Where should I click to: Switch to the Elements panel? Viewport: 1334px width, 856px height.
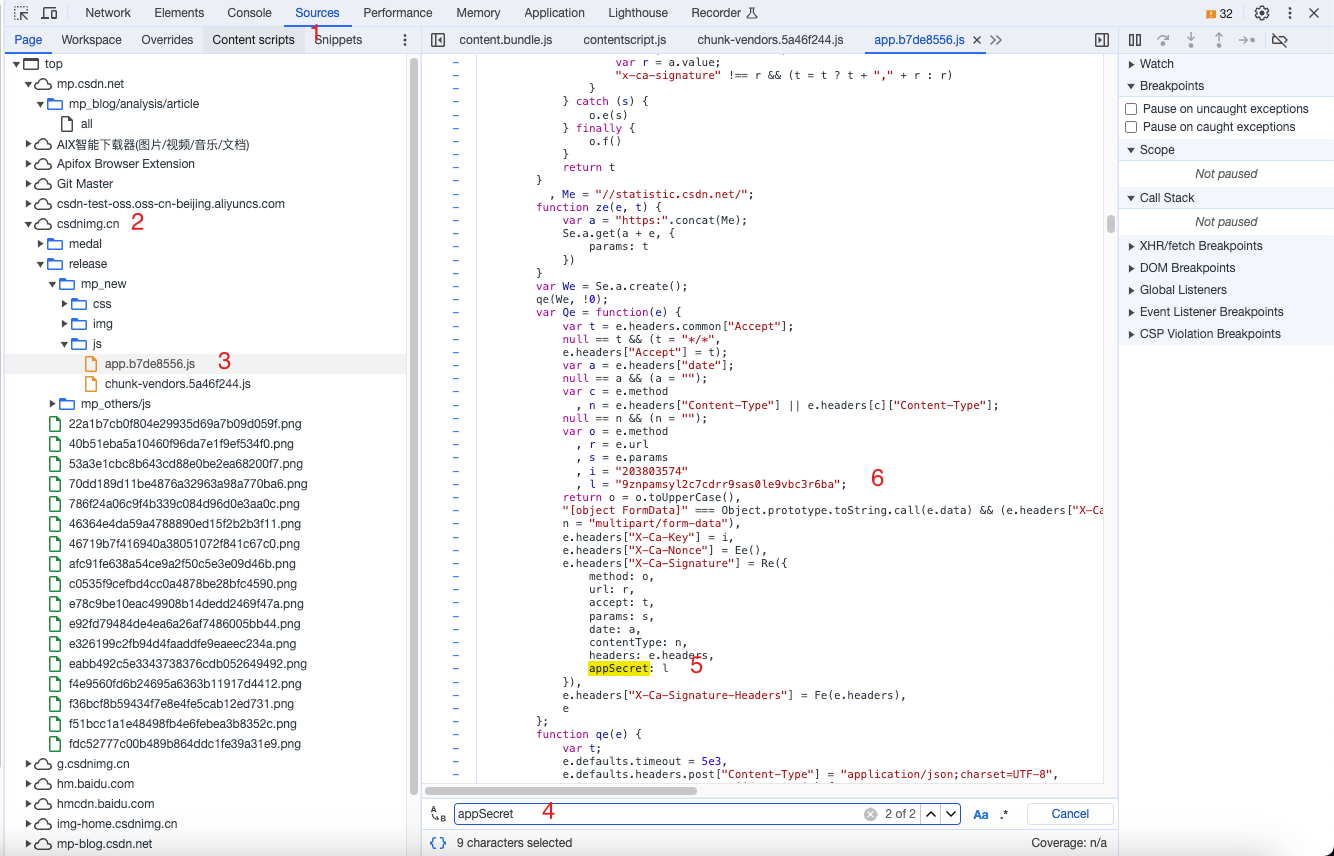coord(180,13)
